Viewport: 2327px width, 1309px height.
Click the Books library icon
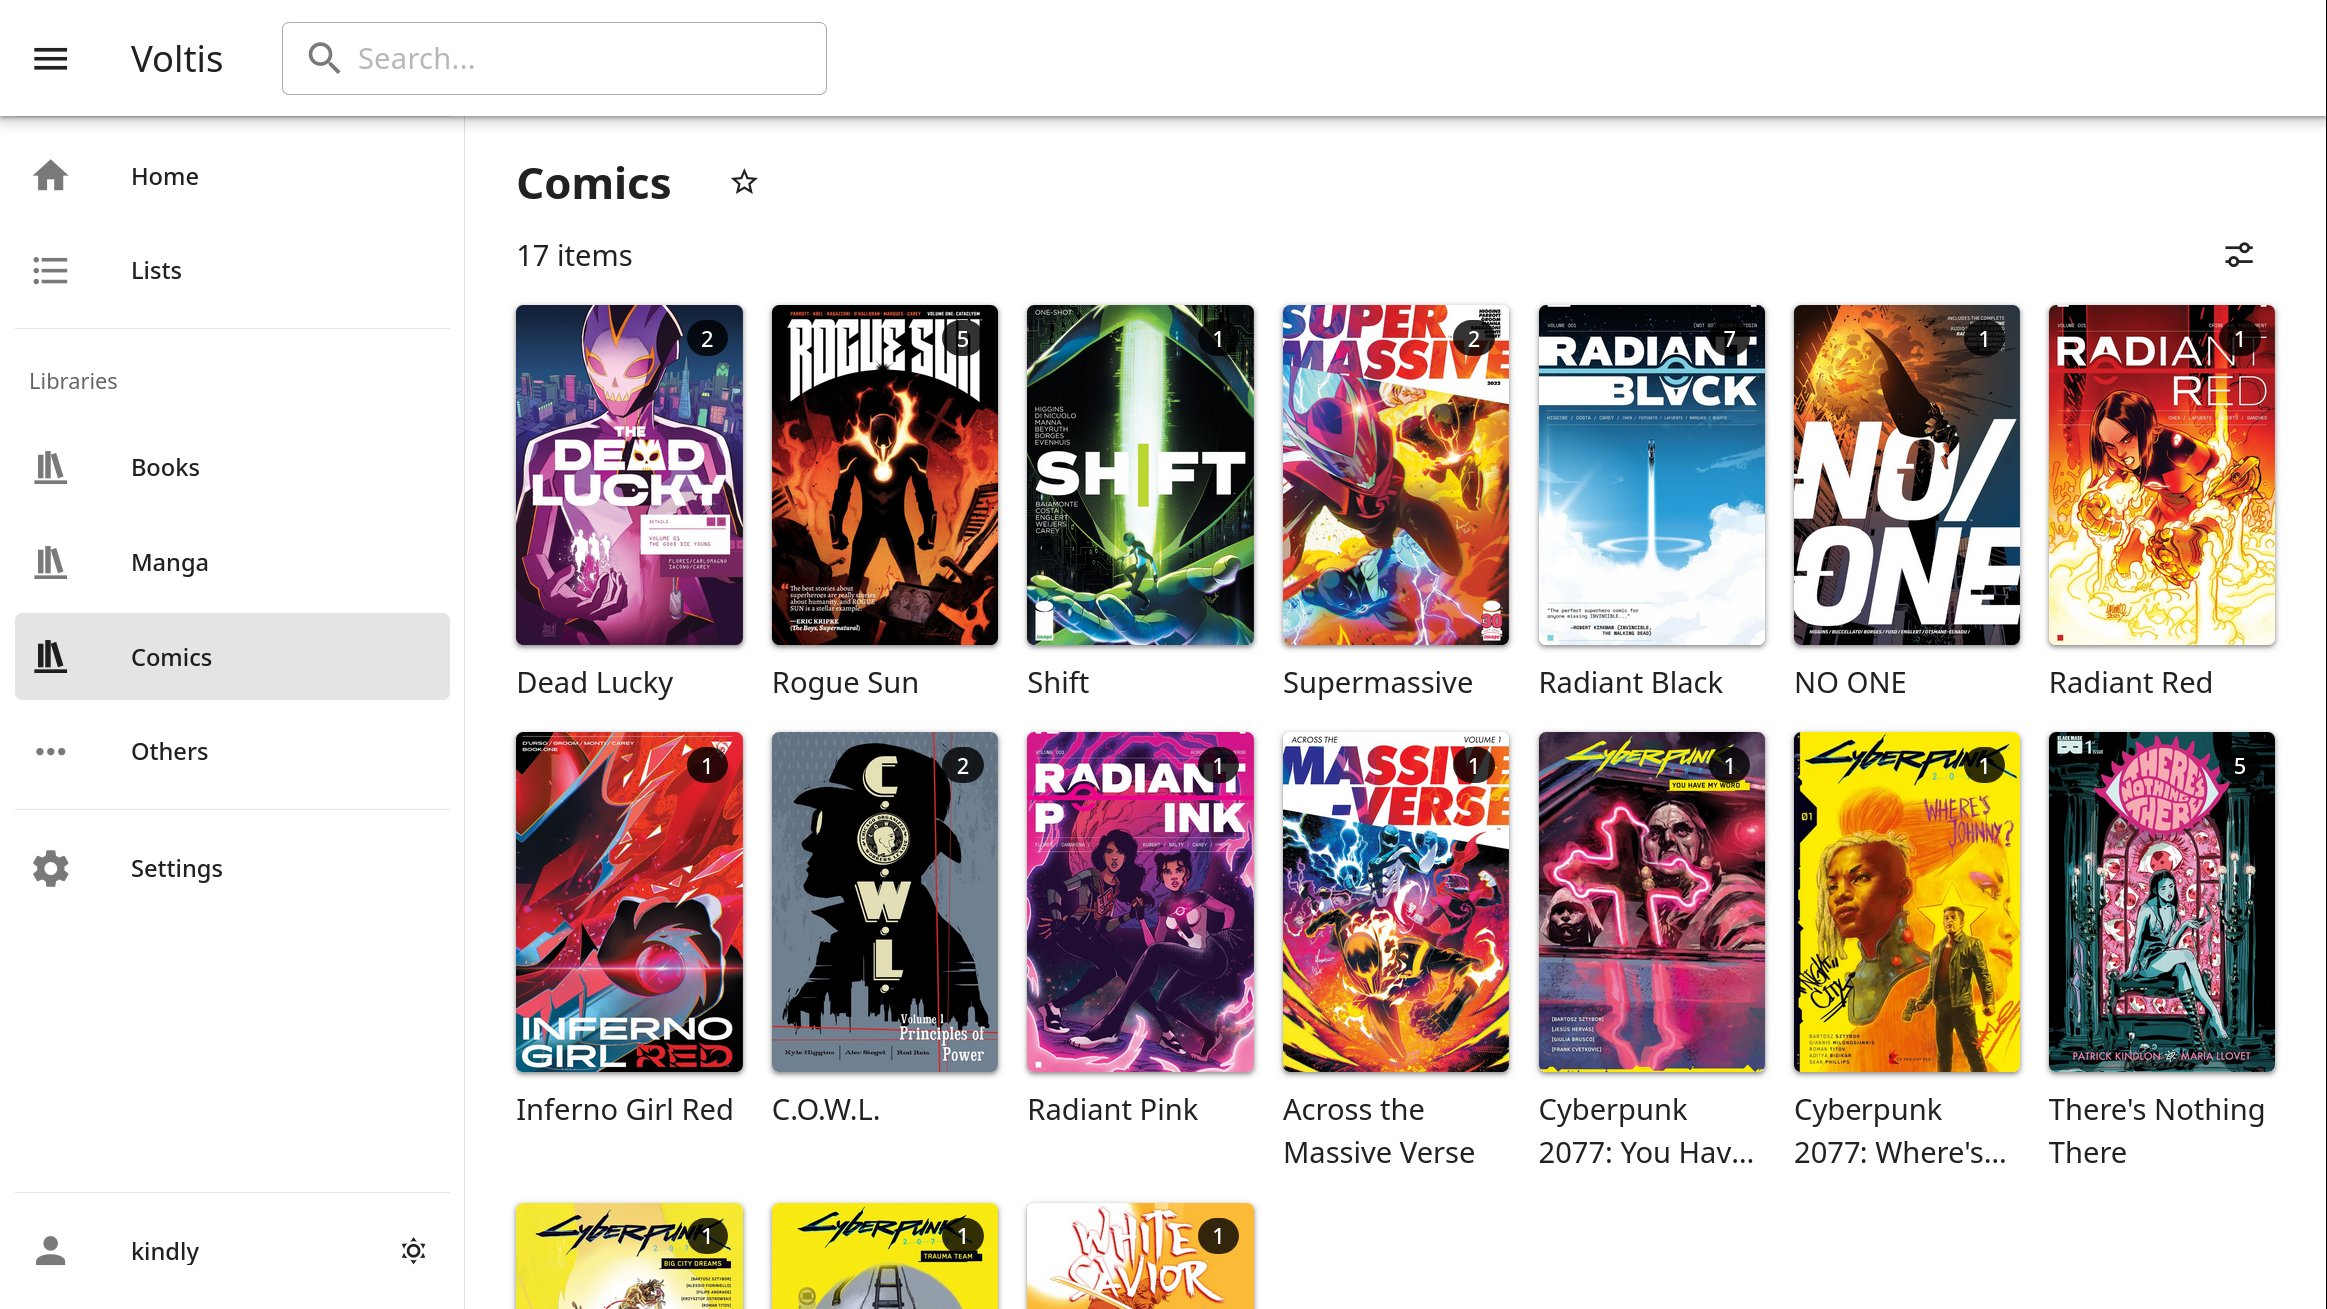pos(50,467)
